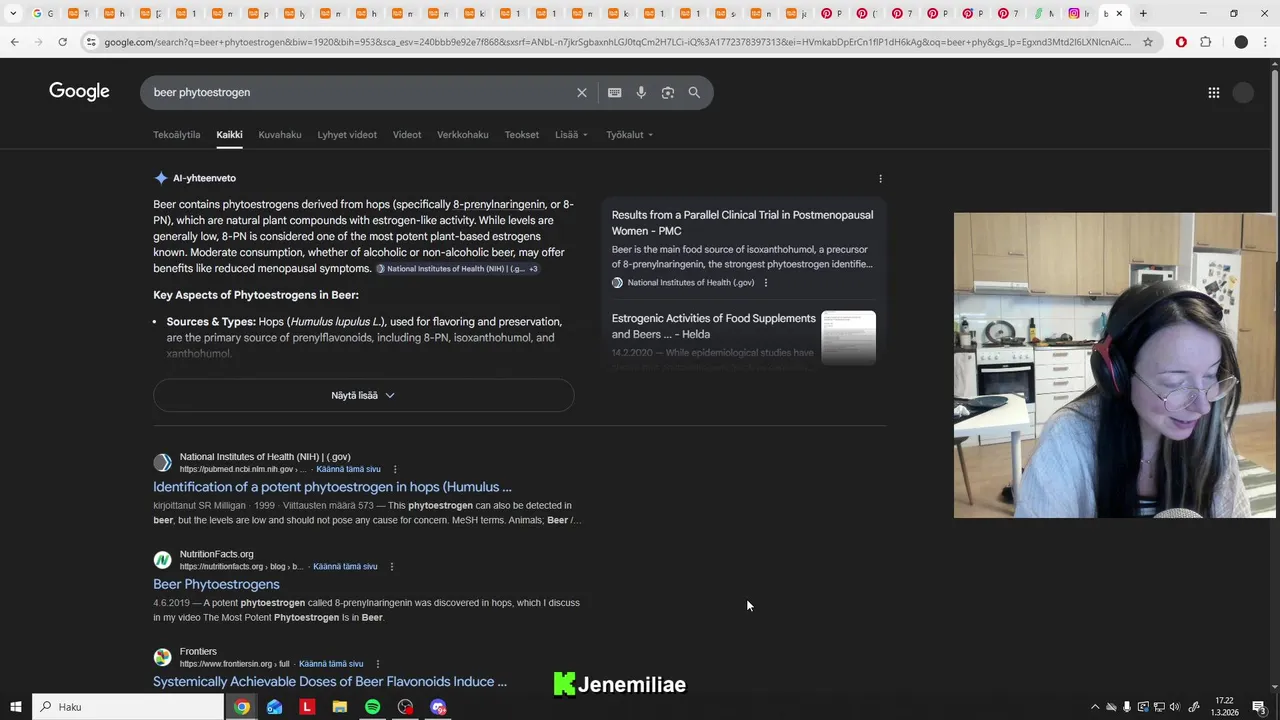
Task: Open the Google apps grid
Action: (x=1214, y=93)
